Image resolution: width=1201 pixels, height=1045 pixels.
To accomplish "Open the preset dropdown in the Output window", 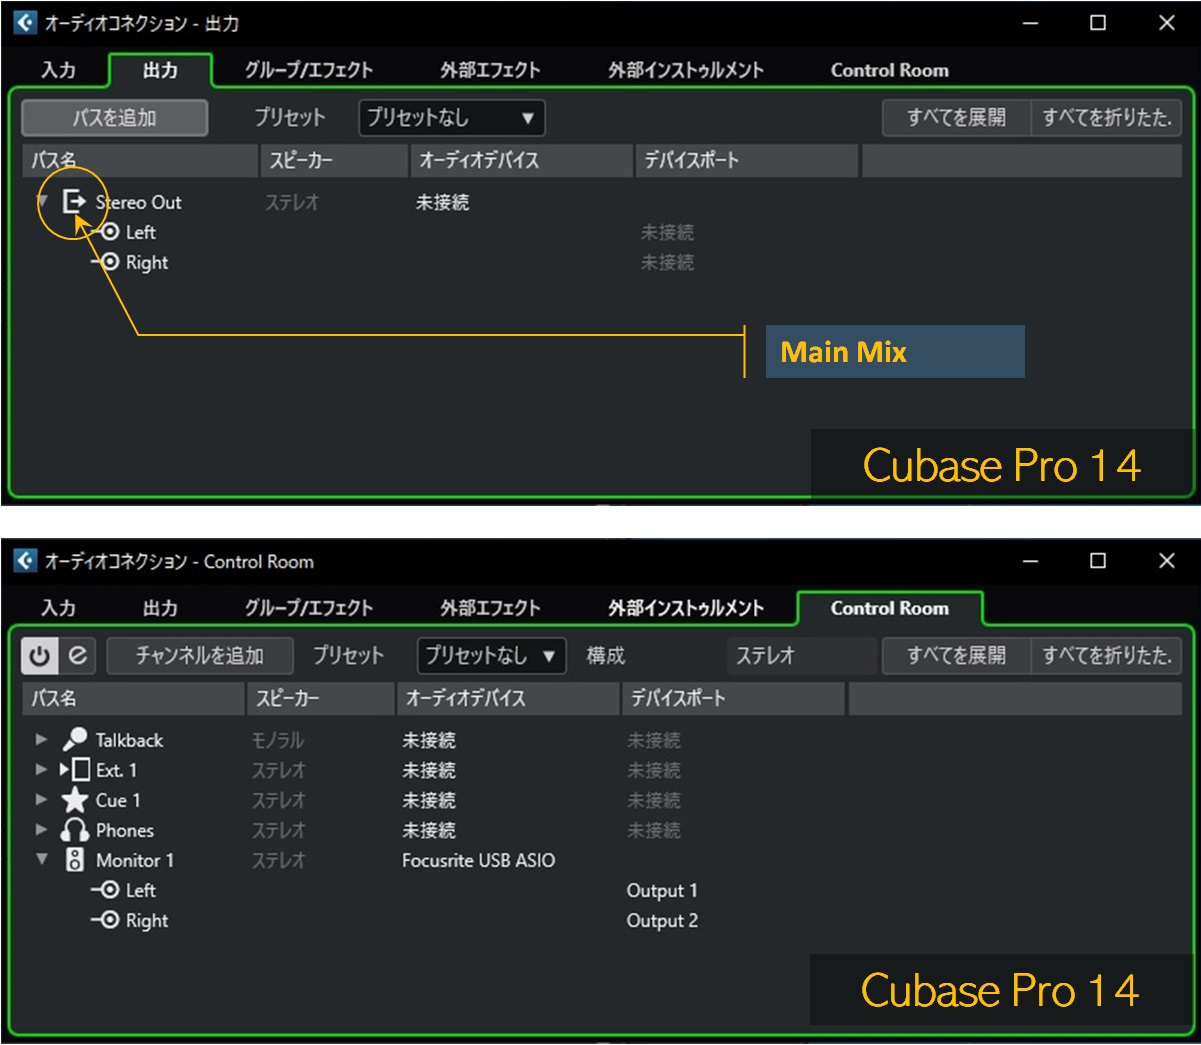I will 452,118.
